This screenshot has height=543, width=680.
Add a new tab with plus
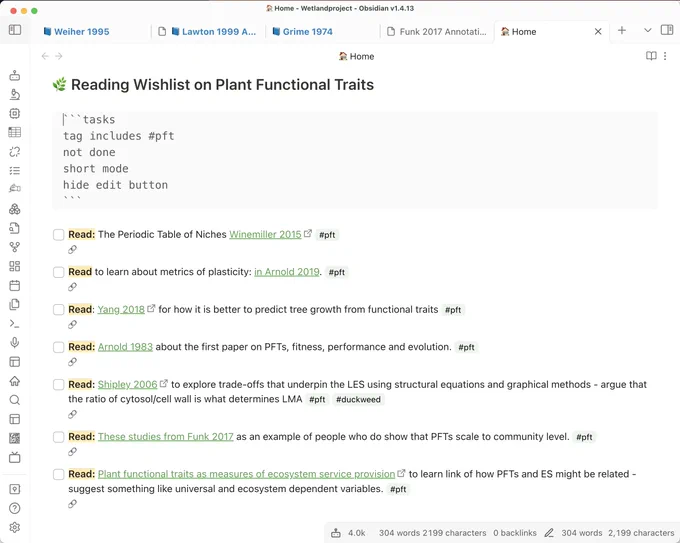621,30
